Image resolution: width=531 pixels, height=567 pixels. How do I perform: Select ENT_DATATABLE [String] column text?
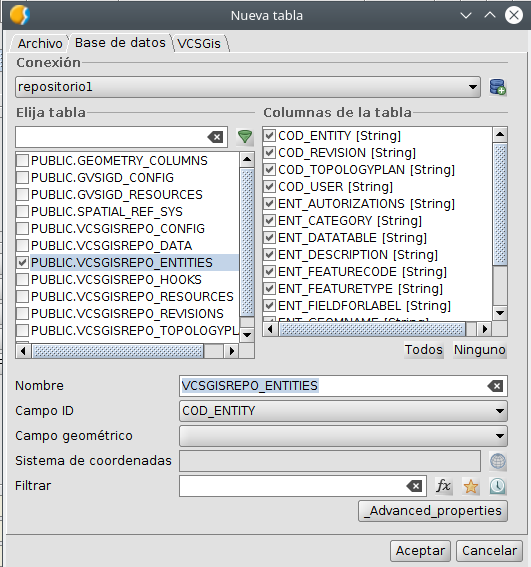[x=353, y=238]
